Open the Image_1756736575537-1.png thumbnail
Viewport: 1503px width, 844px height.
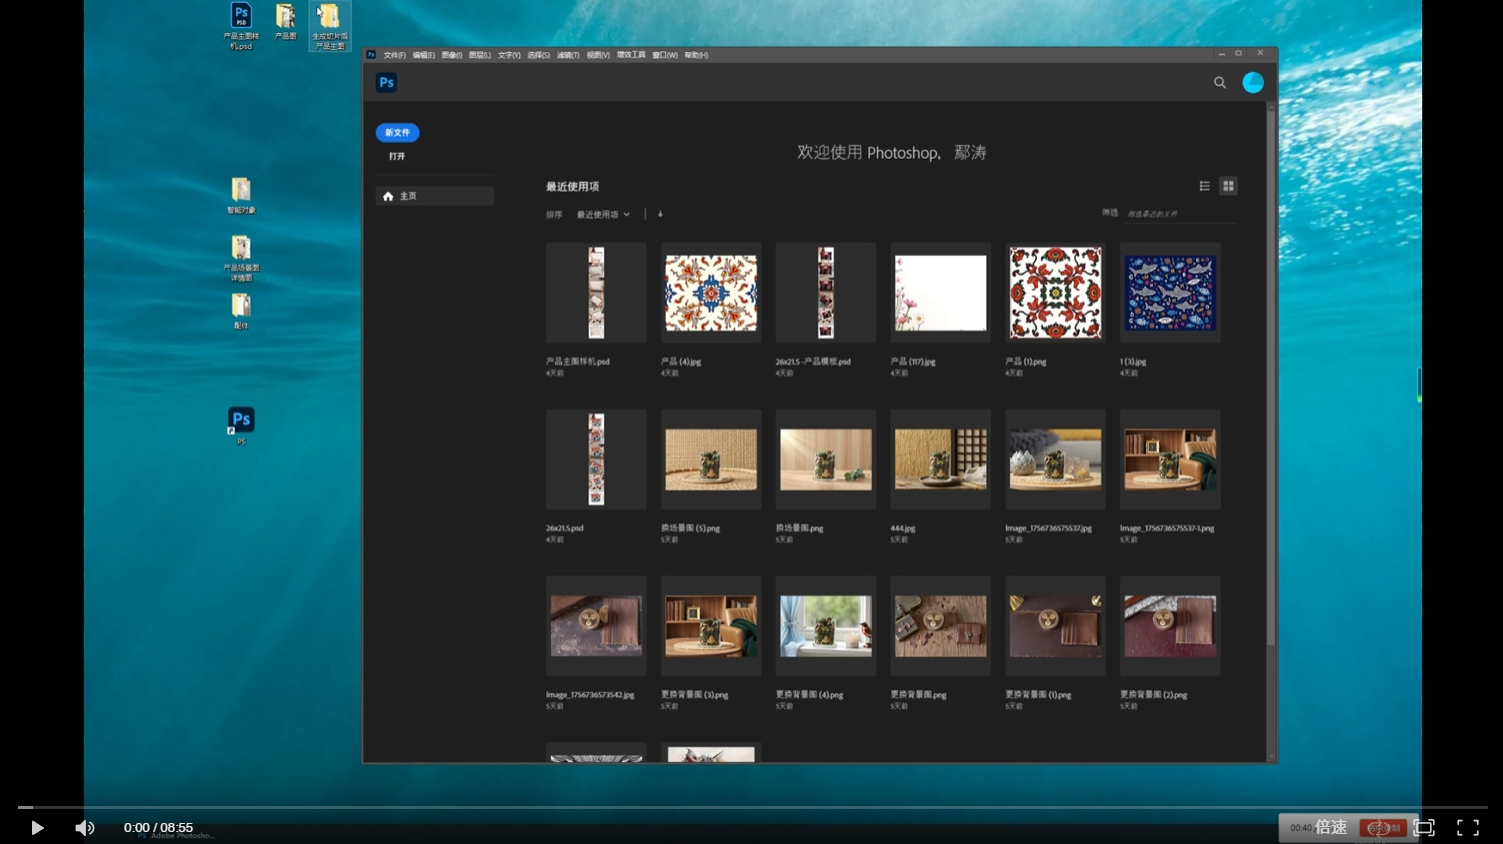coord(1170,459)
